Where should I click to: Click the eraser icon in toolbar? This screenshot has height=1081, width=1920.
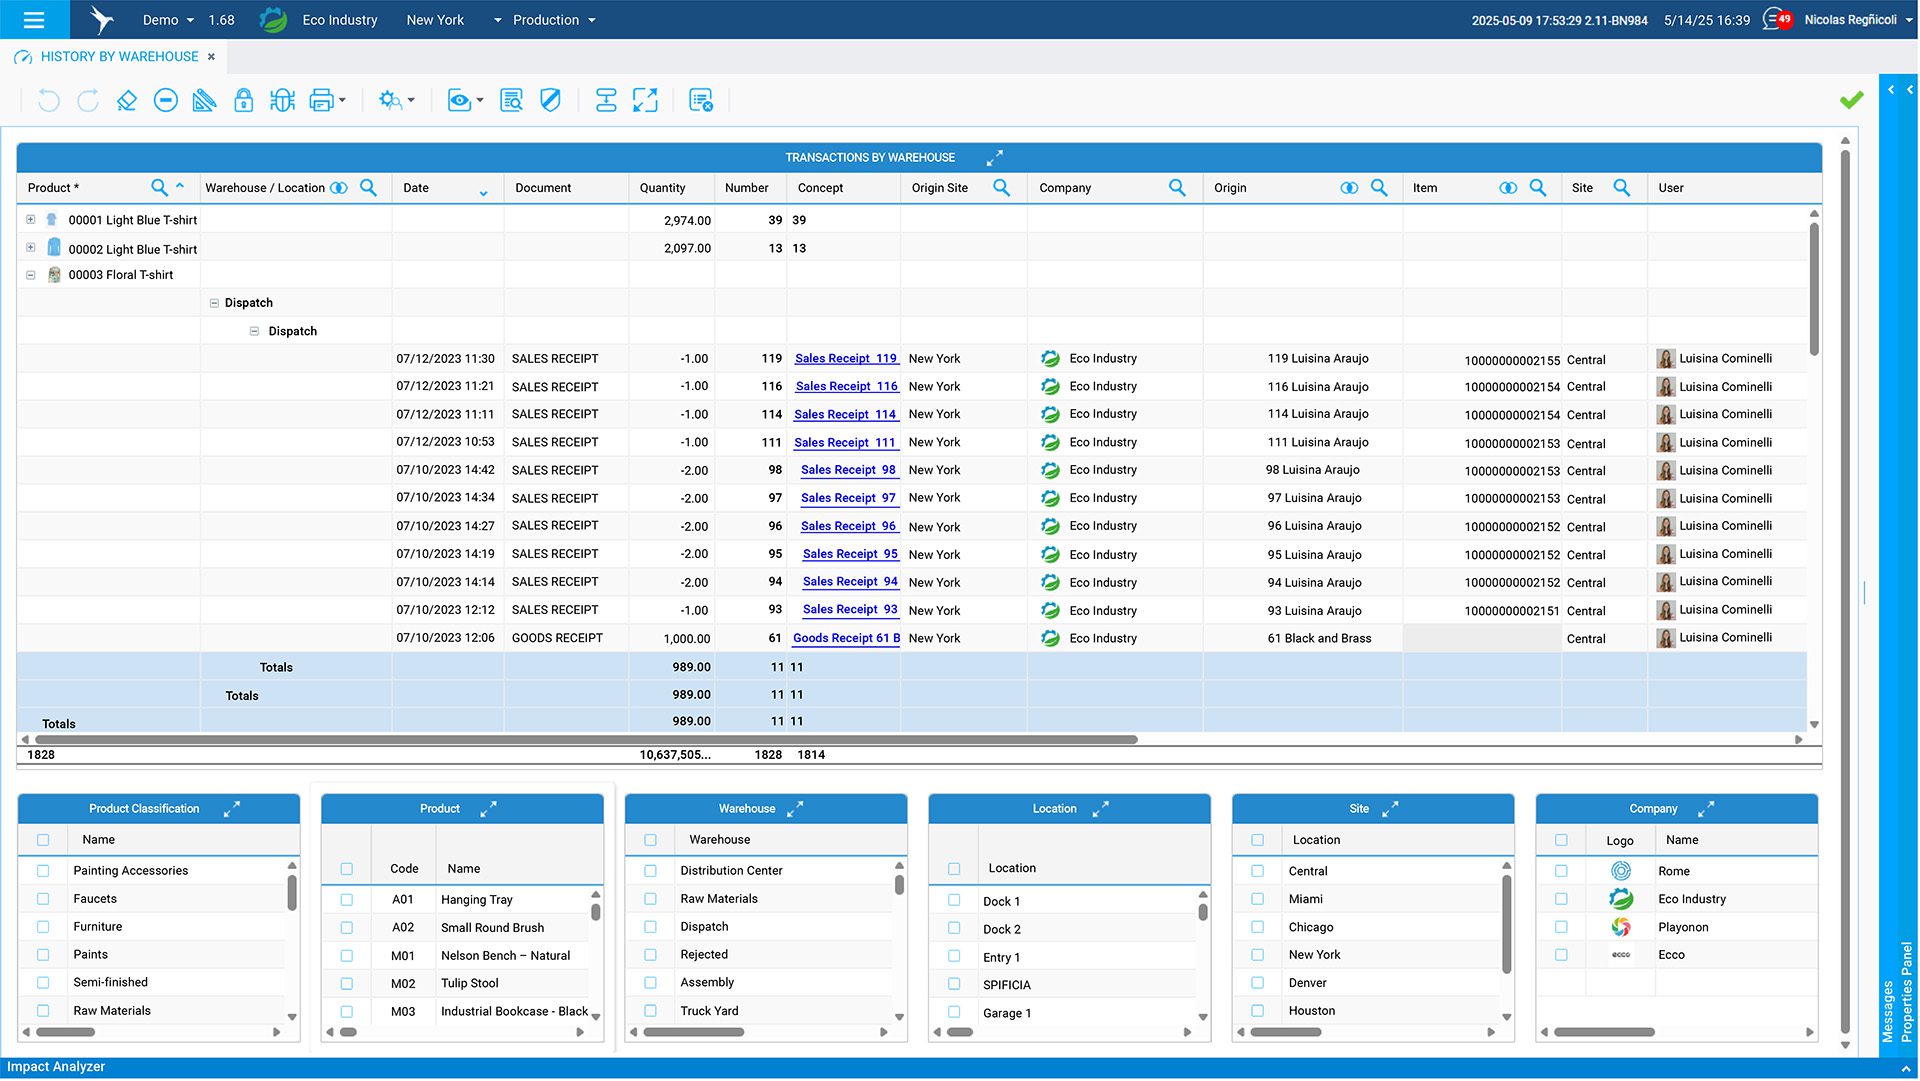pyautogui.click(x=126, y=101)
